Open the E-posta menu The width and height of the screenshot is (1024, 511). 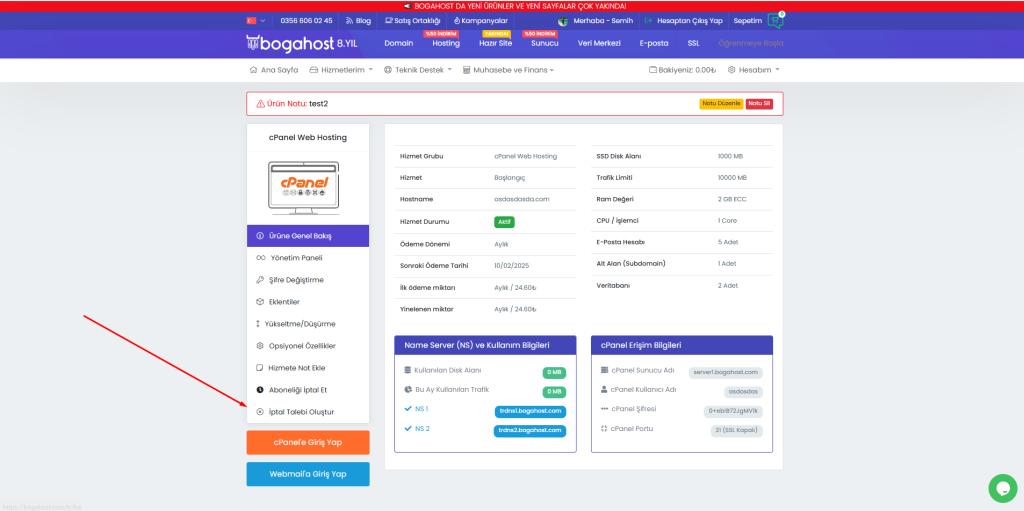pyautogui.click(x=654, y=44)
